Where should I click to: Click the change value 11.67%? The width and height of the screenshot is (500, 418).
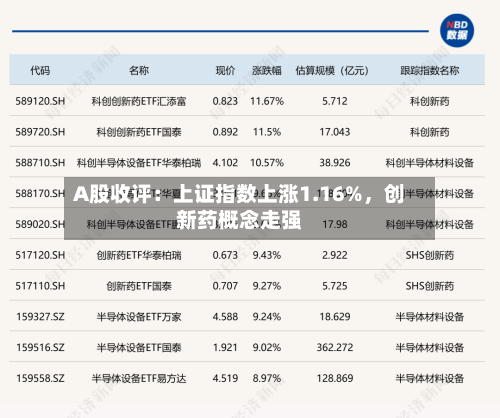(267, 101)
